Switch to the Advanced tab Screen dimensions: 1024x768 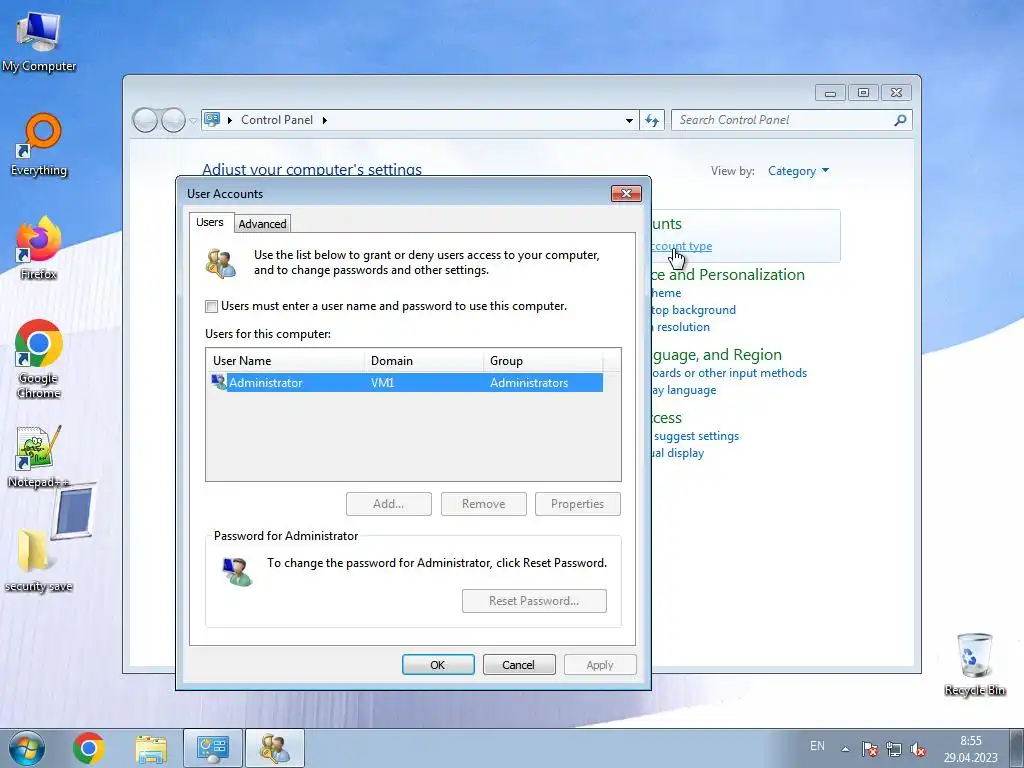tap(262, 224)
